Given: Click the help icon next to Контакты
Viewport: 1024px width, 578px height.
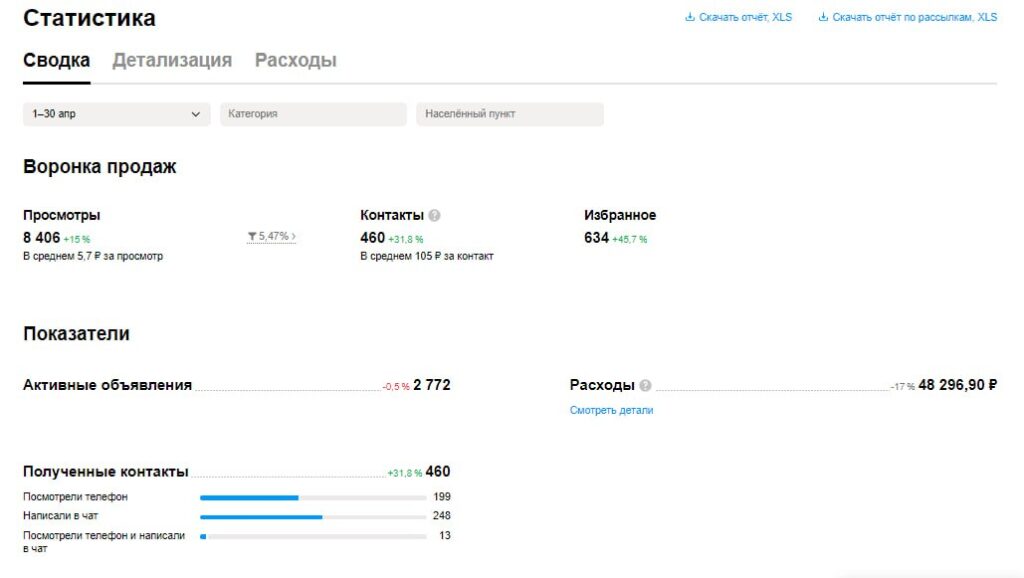Looking at the screenshot, I should coord(434,215).
